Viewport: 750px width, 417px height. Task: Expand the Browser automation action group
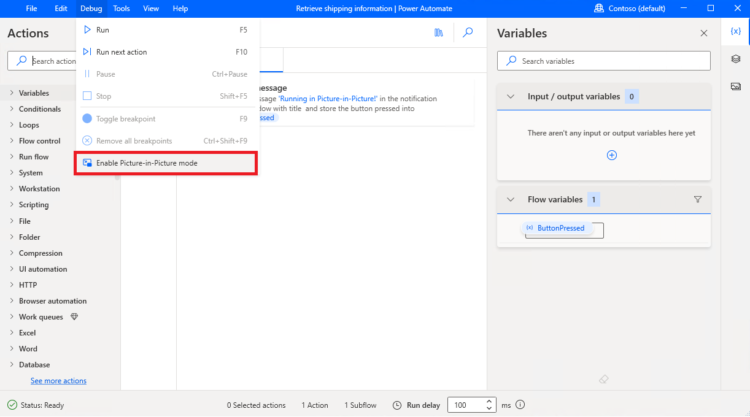tap(11, 301)
